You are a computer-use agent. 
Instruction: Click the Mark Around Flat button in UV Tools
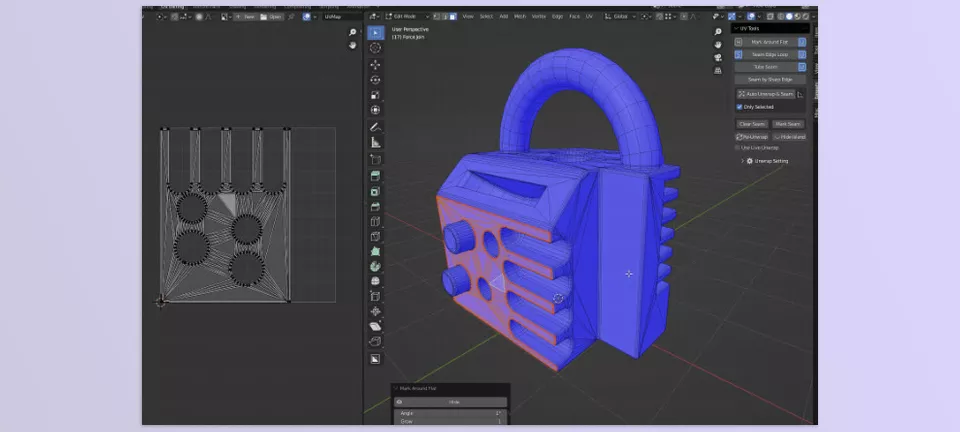[770, 42]
